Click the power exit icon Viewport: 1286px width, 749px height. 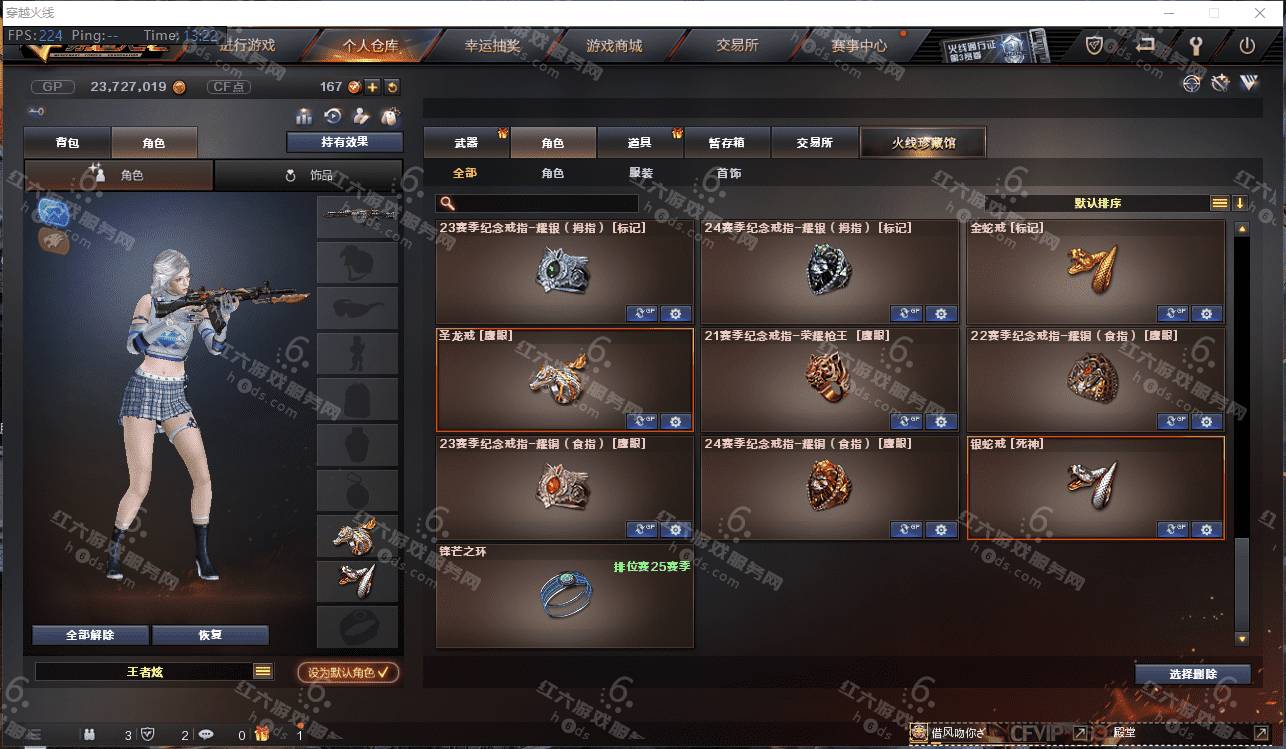coord(1247,45)
